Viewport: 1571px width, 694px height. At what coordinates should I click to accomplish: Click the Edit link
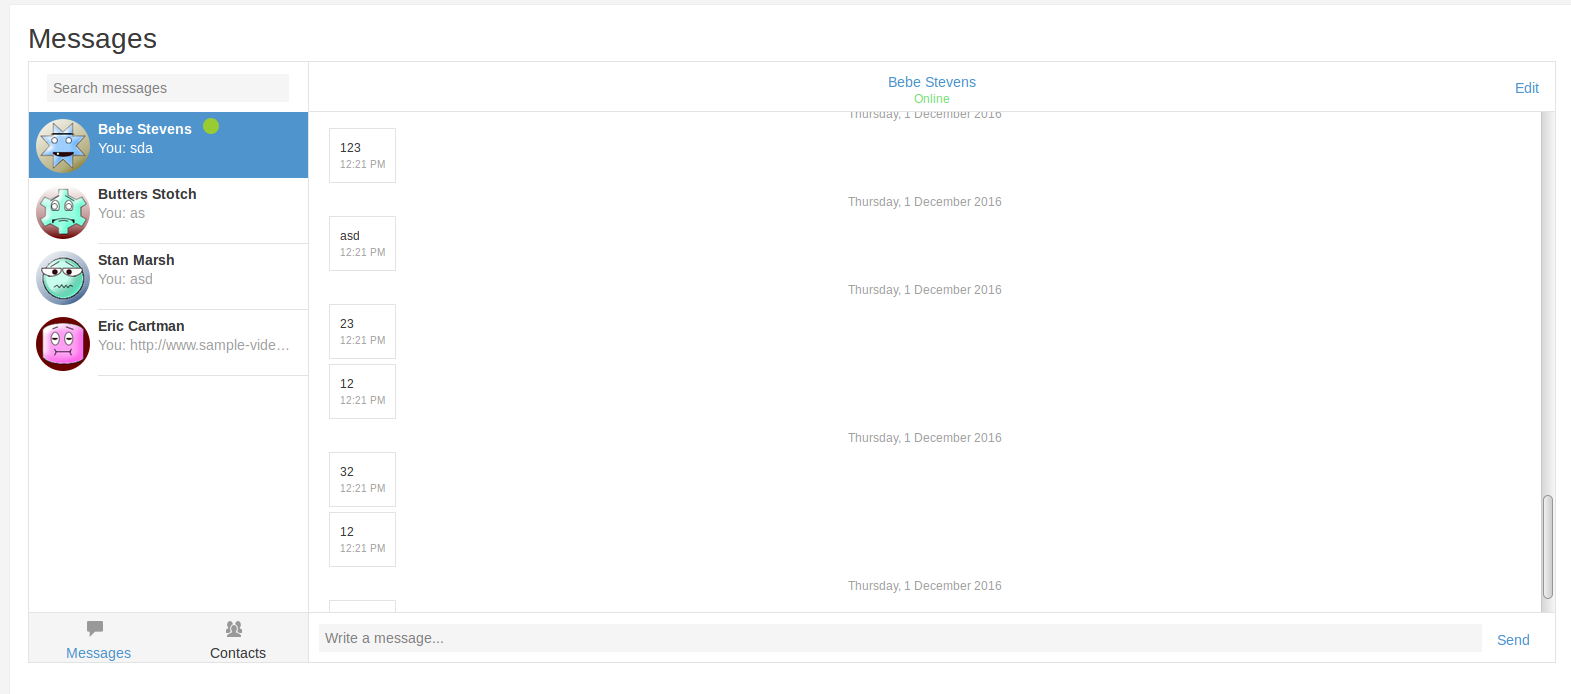point(1527,88)
